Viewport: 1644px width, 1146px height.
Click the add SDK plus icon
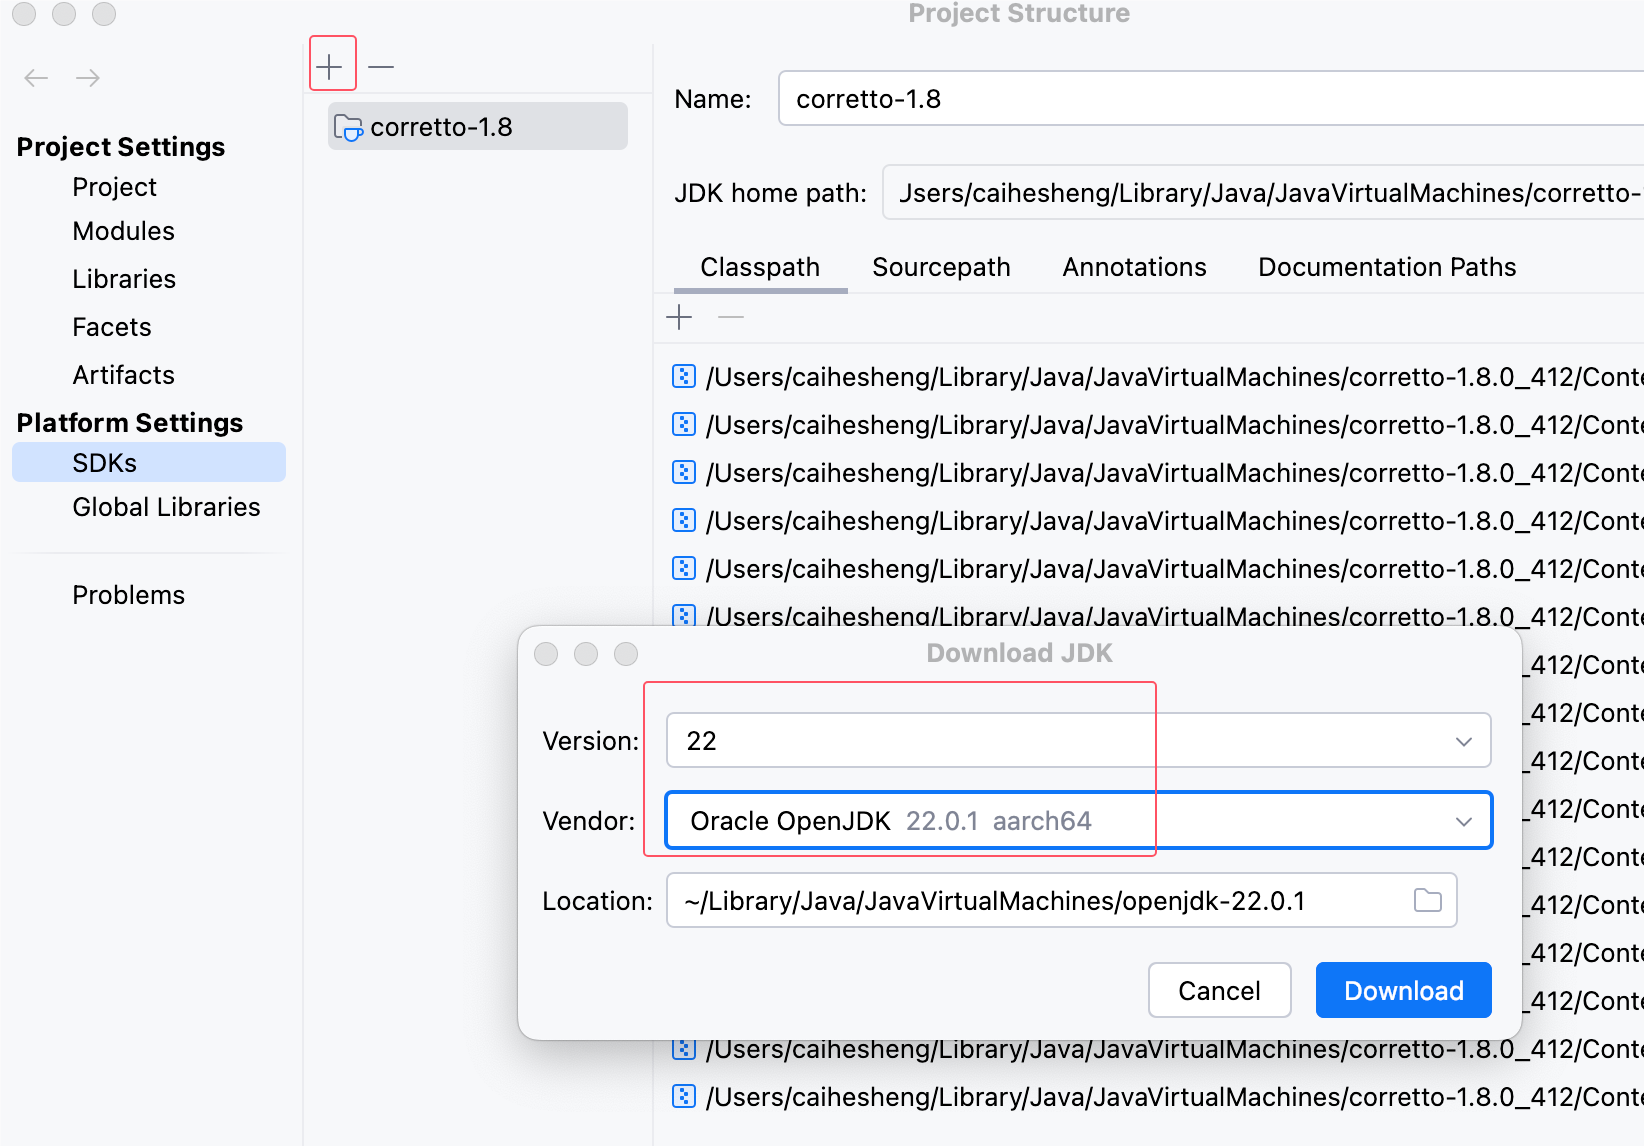(x=330, y=66)
